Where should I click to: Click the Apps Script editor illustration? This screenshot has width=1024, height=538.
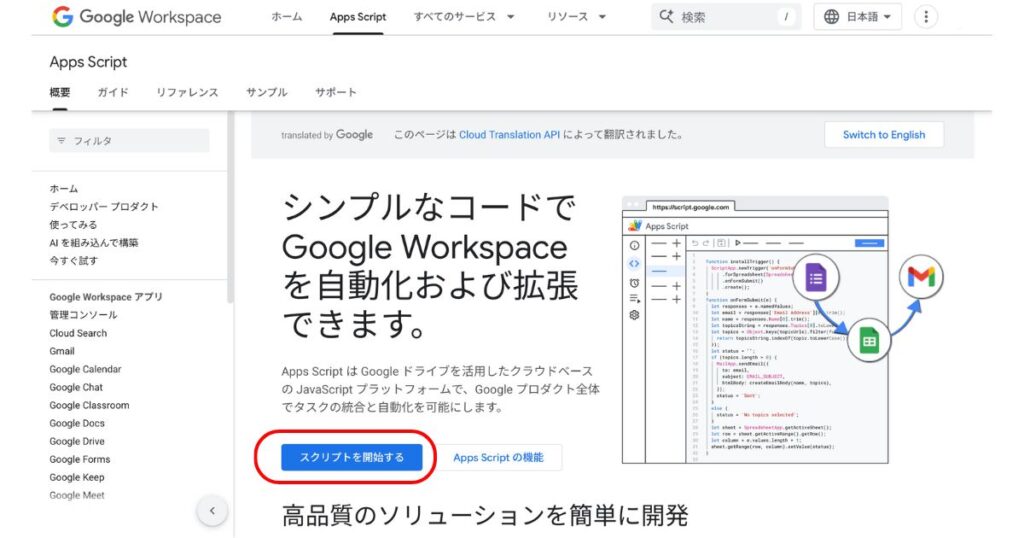(x=782, y=330)
